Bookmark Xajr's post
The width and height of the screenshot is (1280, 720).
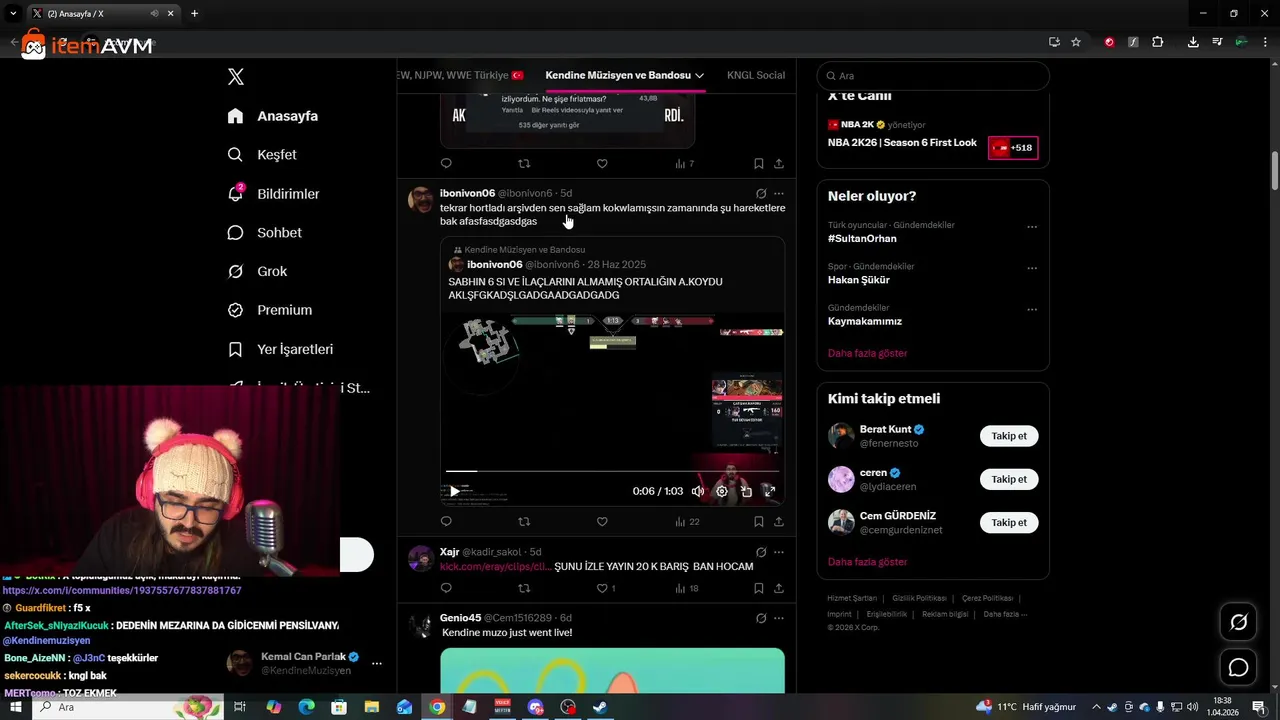758,588
